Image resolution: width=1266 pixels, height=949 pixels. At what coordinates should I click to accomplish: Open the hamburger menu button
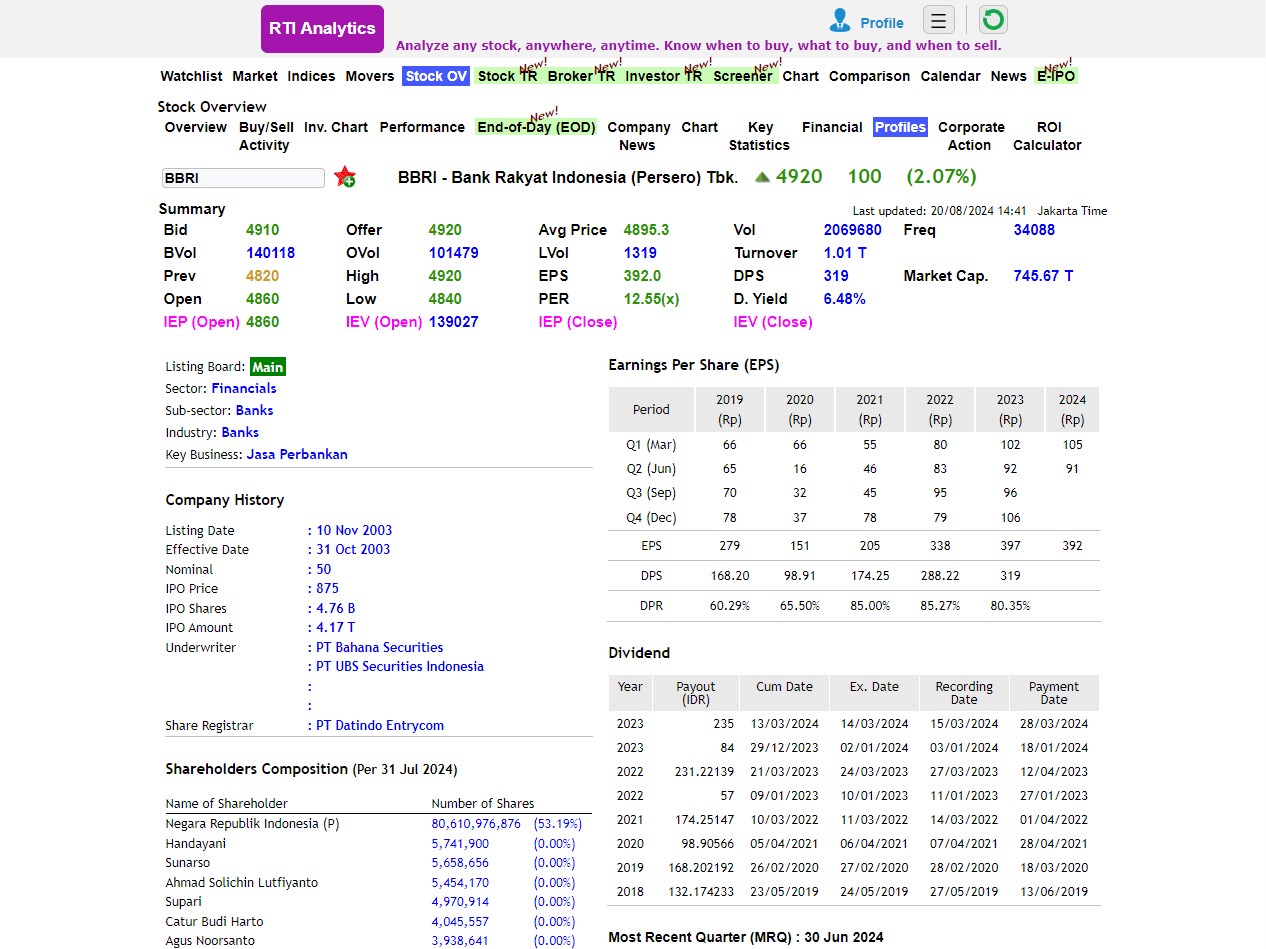(938, 21)
